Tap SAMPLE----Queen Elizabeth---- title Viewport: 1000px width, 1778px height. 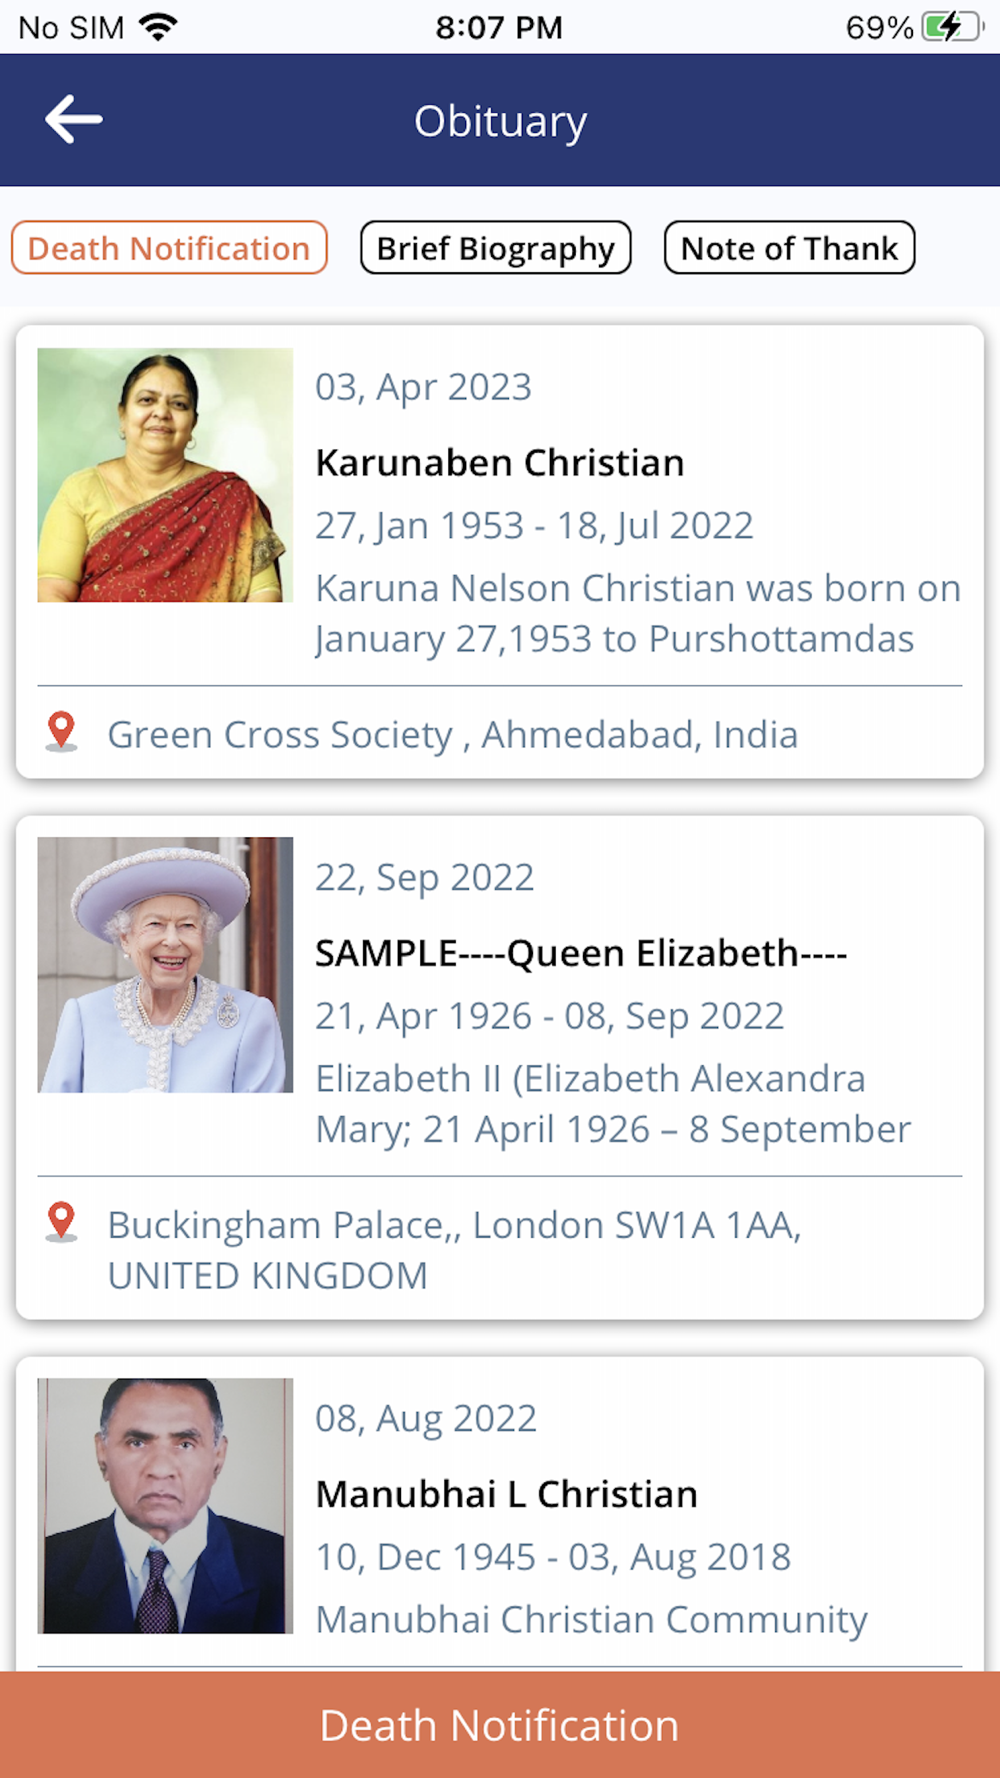[581, 953]
